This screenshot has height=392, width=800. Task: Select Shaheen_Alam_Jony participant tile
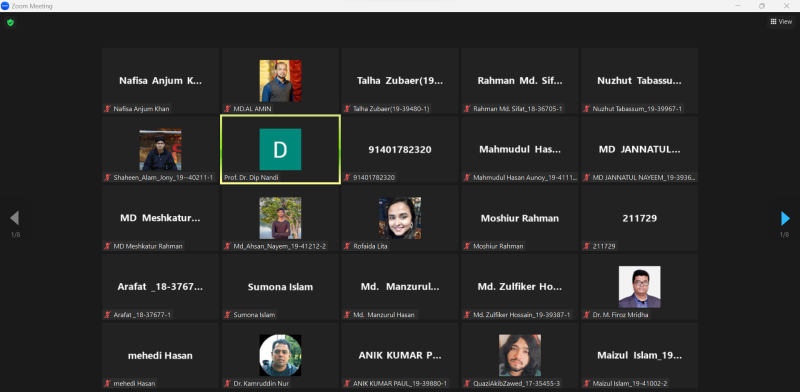click(160, 149)
